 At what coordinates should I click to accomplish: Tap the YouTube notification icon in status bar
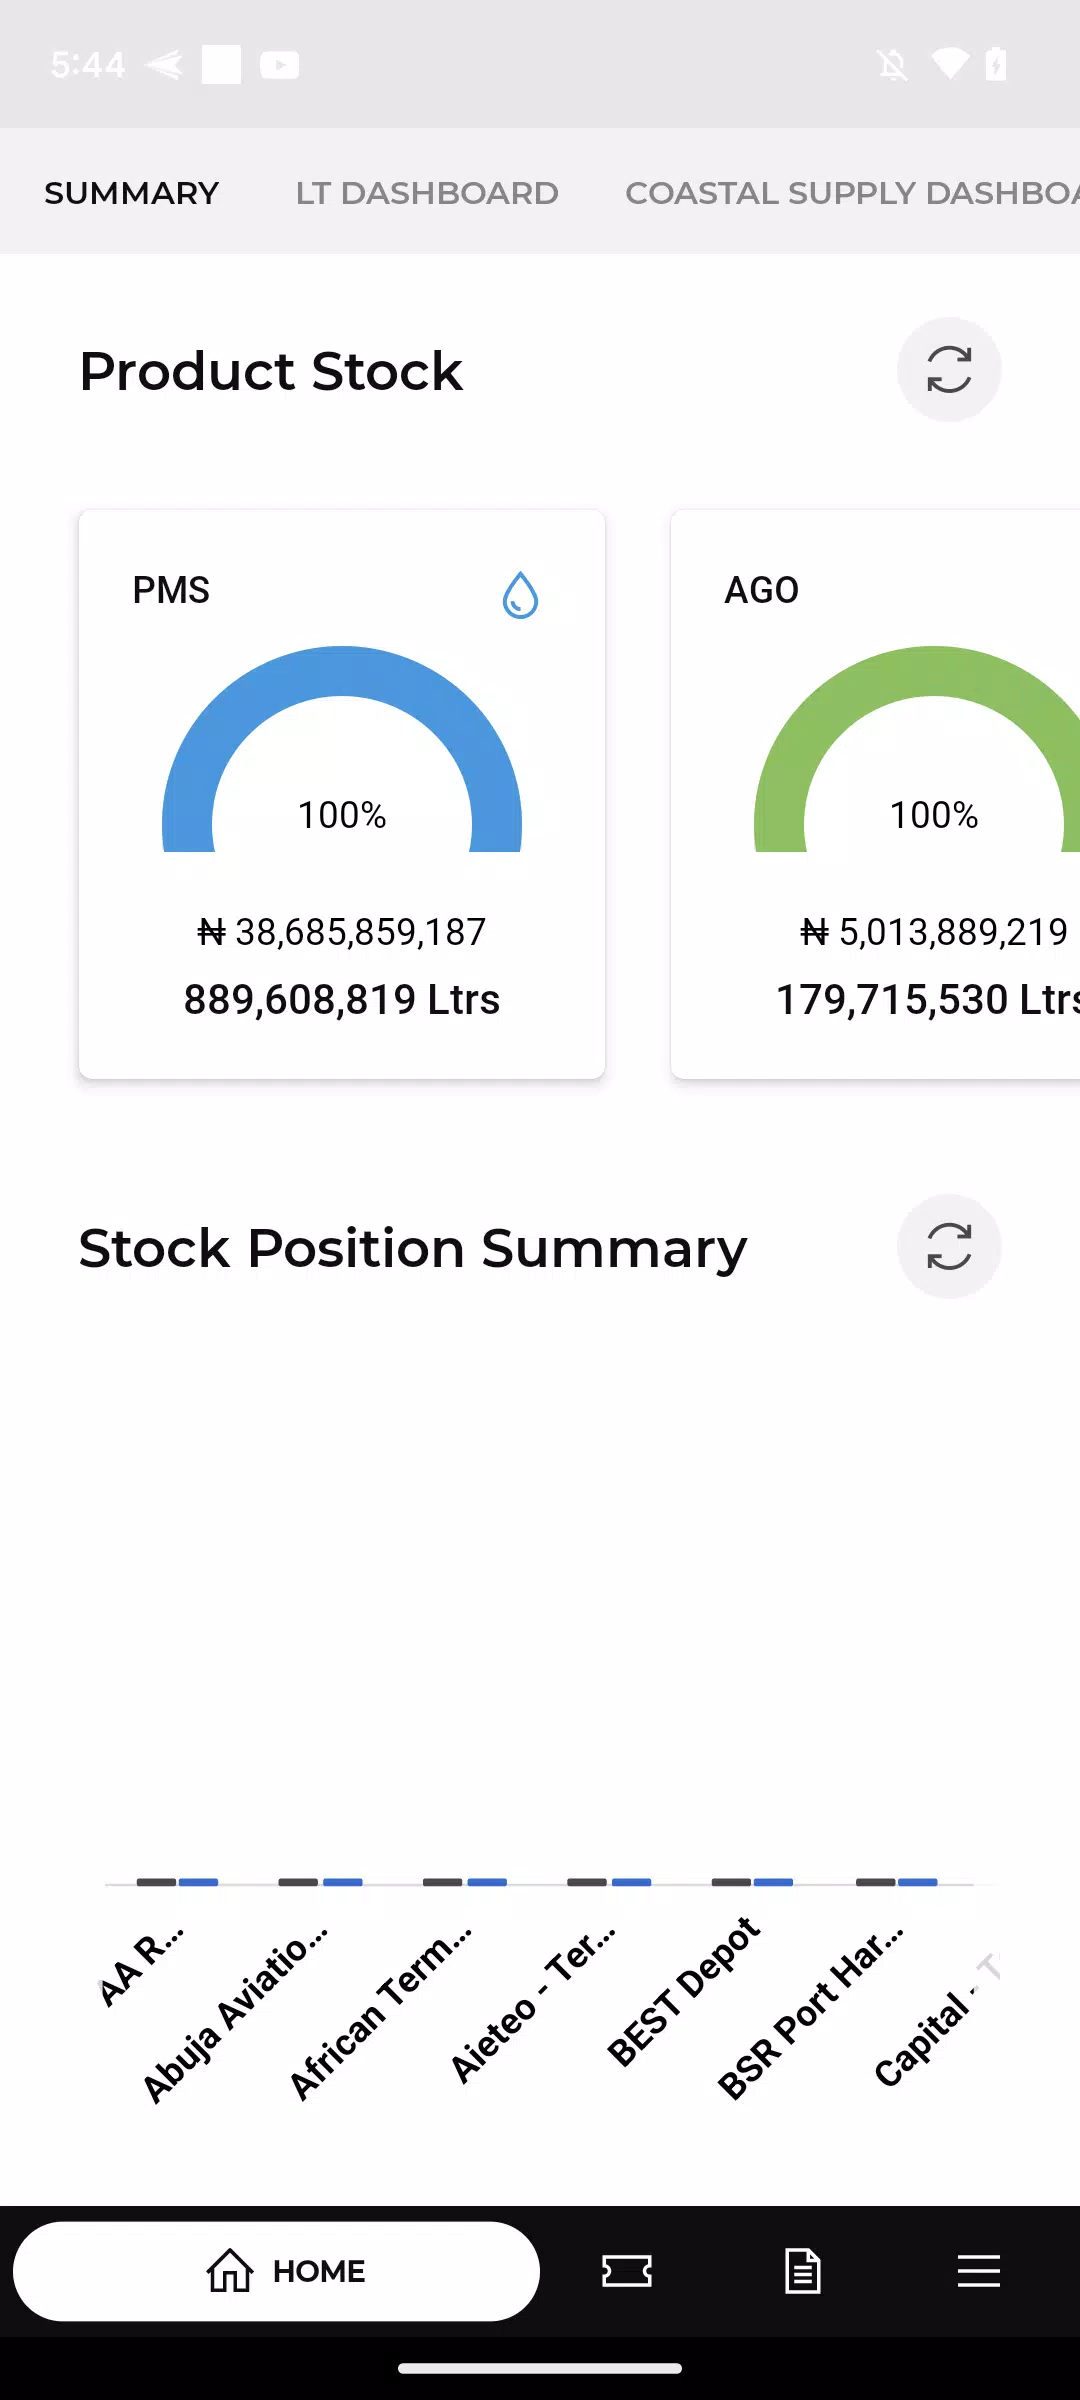click(x=279, y=65)
